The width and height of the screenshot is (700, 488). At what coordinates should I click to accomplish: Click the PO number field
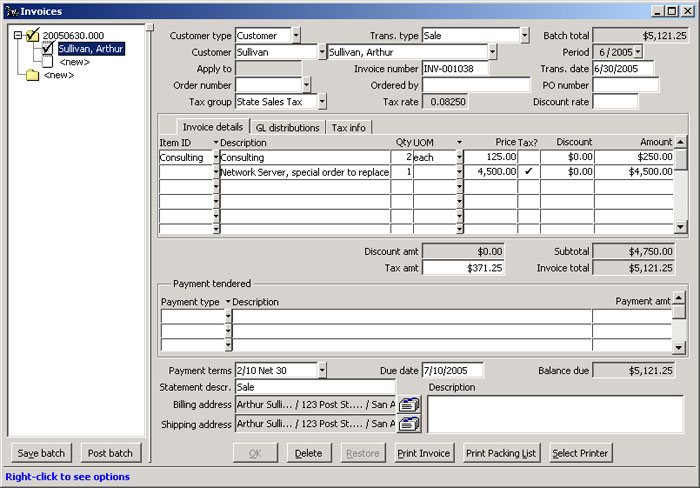point(625,85)
